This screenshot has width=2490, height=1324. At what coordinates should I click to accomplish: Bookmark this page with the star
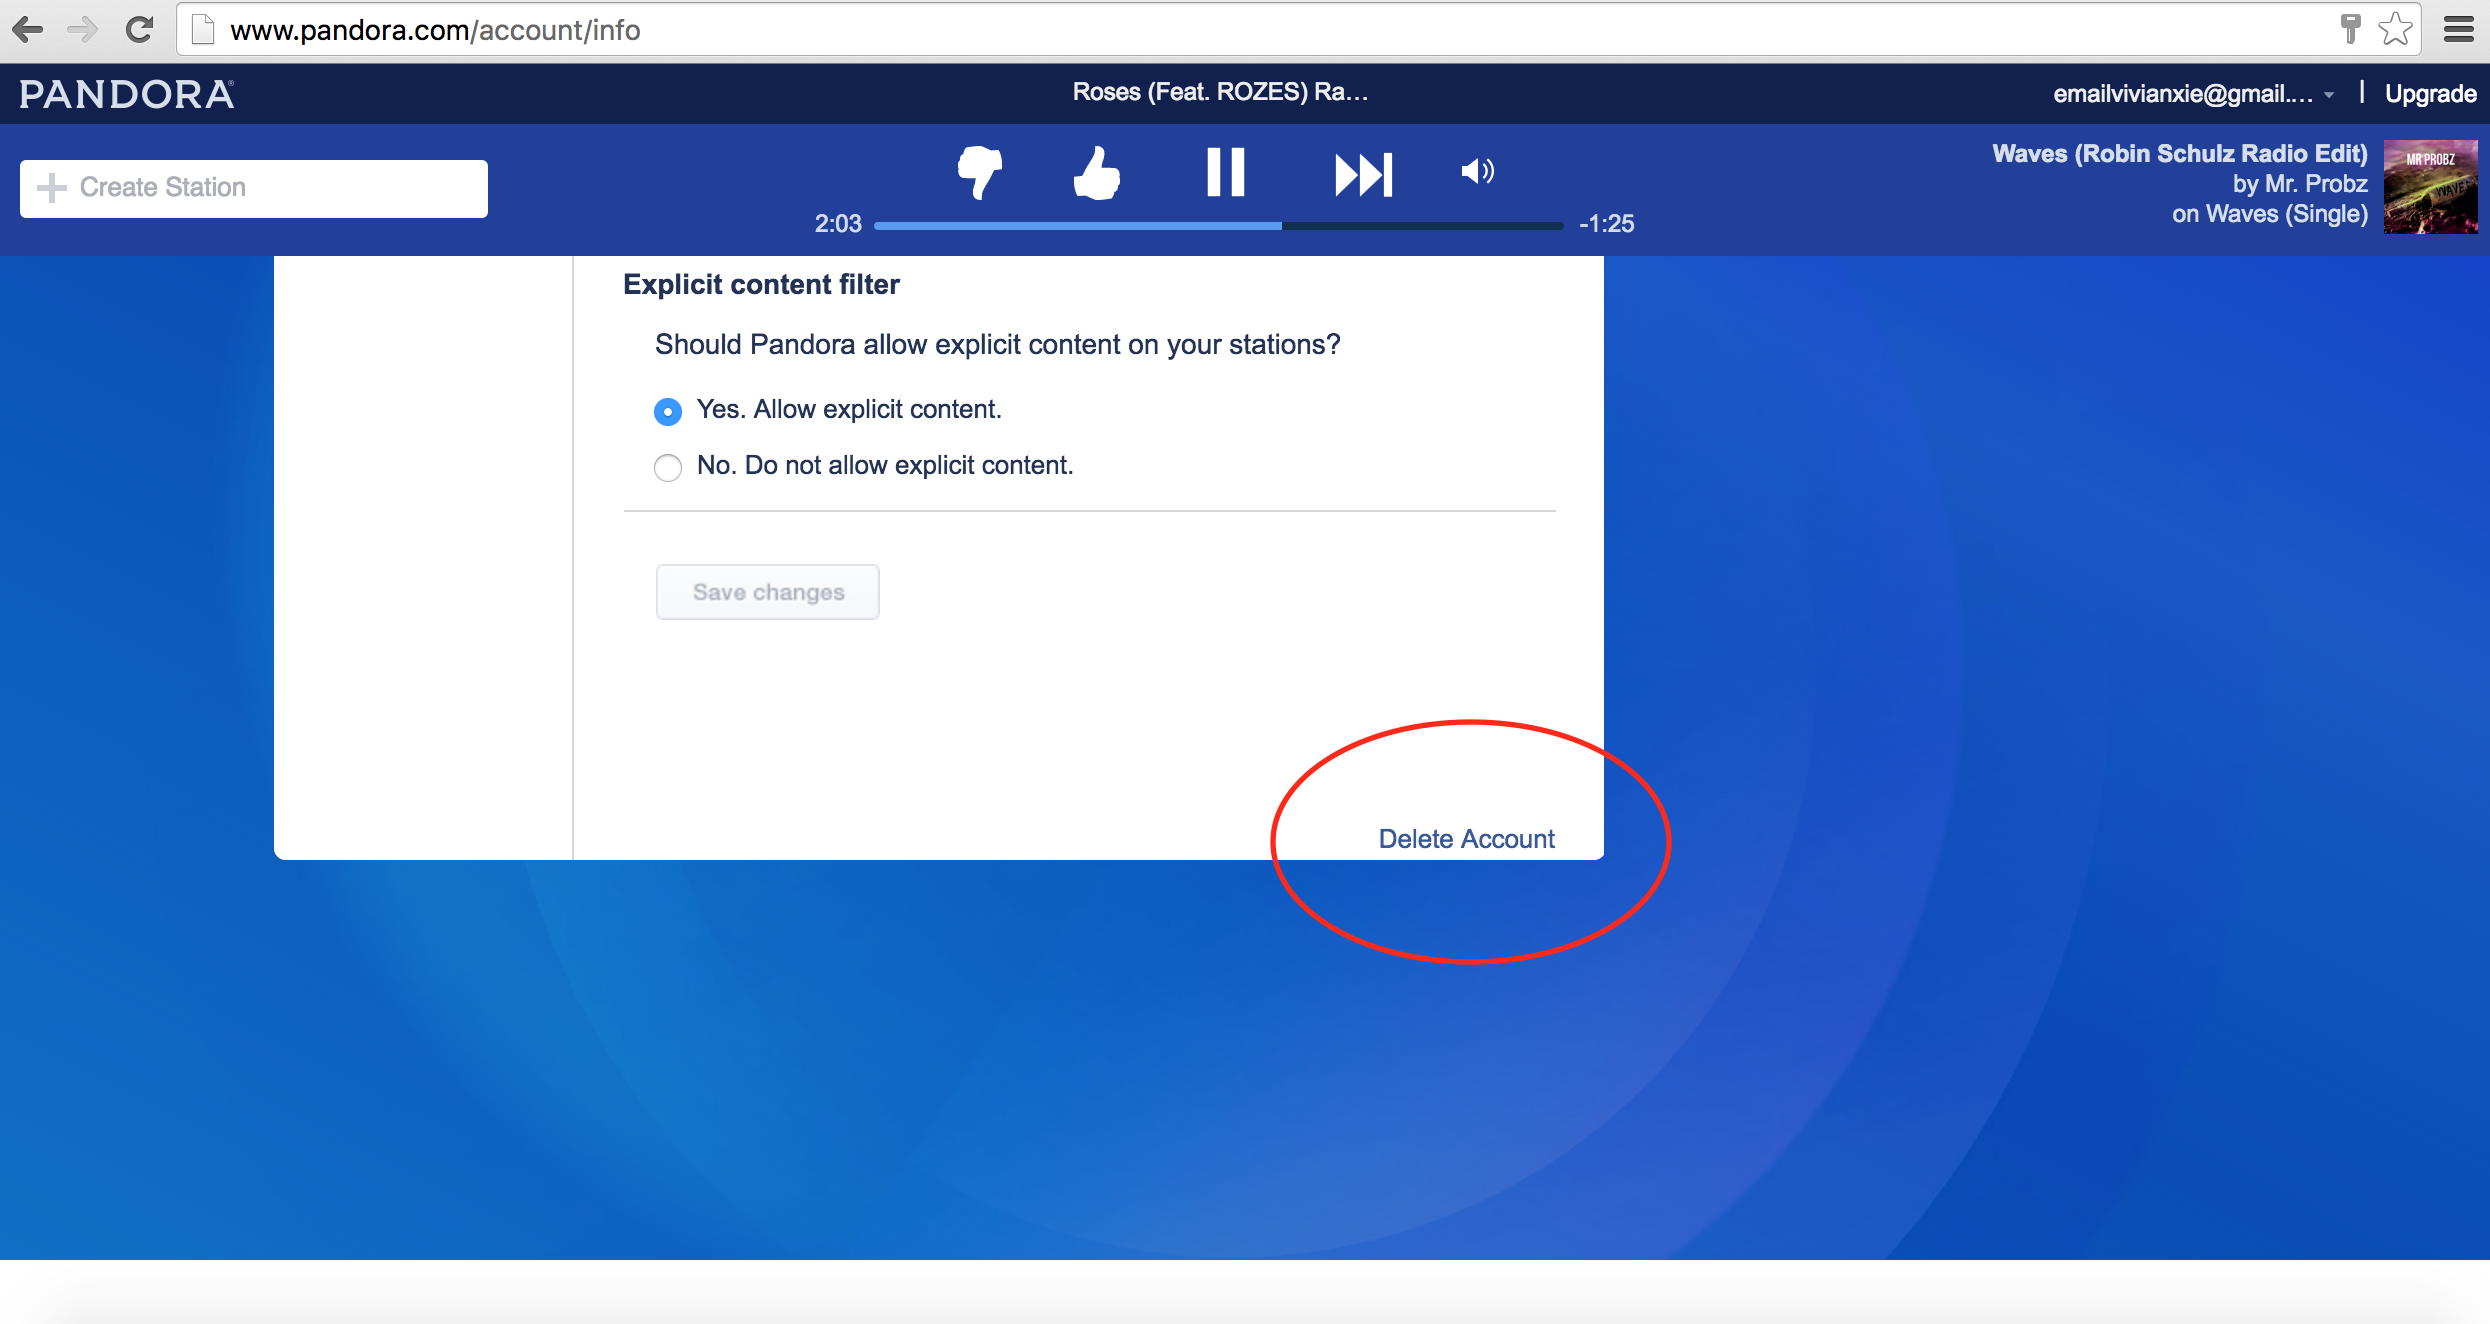pos(2396,29)
